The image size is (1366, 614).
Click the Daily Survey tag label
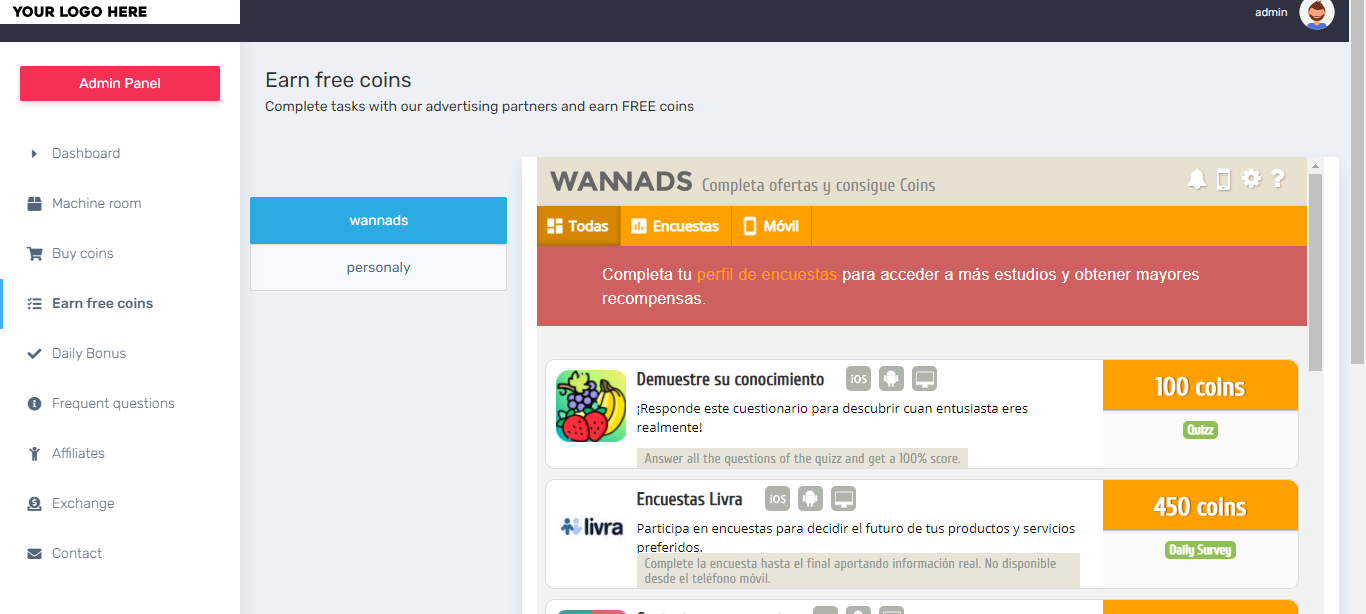coord(1200,550)
